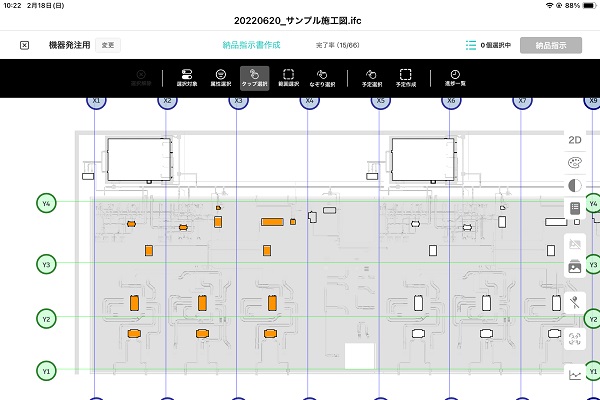This screenshot has height=400, width=600.
Task: Toggle the 選択対象 selection target switch
Action: pyautogui.click(x=186, y=77)
